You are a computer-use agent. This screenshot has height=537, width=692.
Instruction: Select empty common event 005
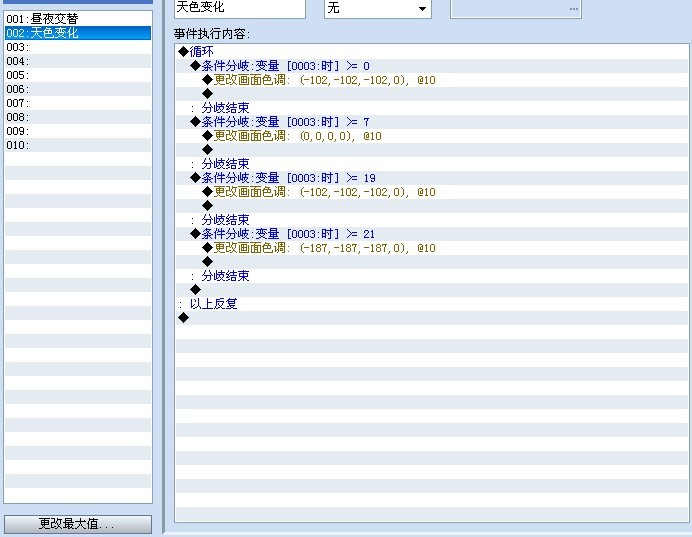click(x=78, y=75)
